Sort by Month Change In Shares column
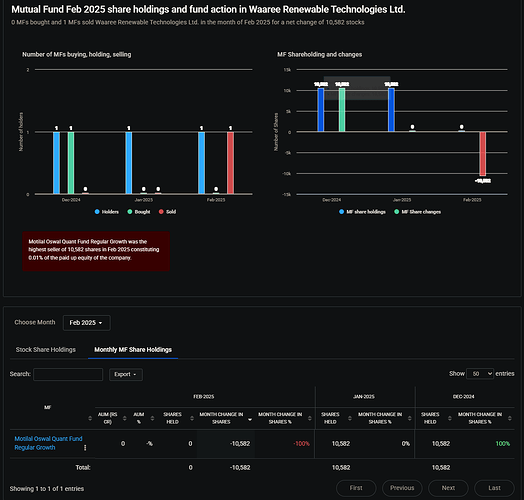Screen dimensions: 524x500 click(x=250, y=418)
